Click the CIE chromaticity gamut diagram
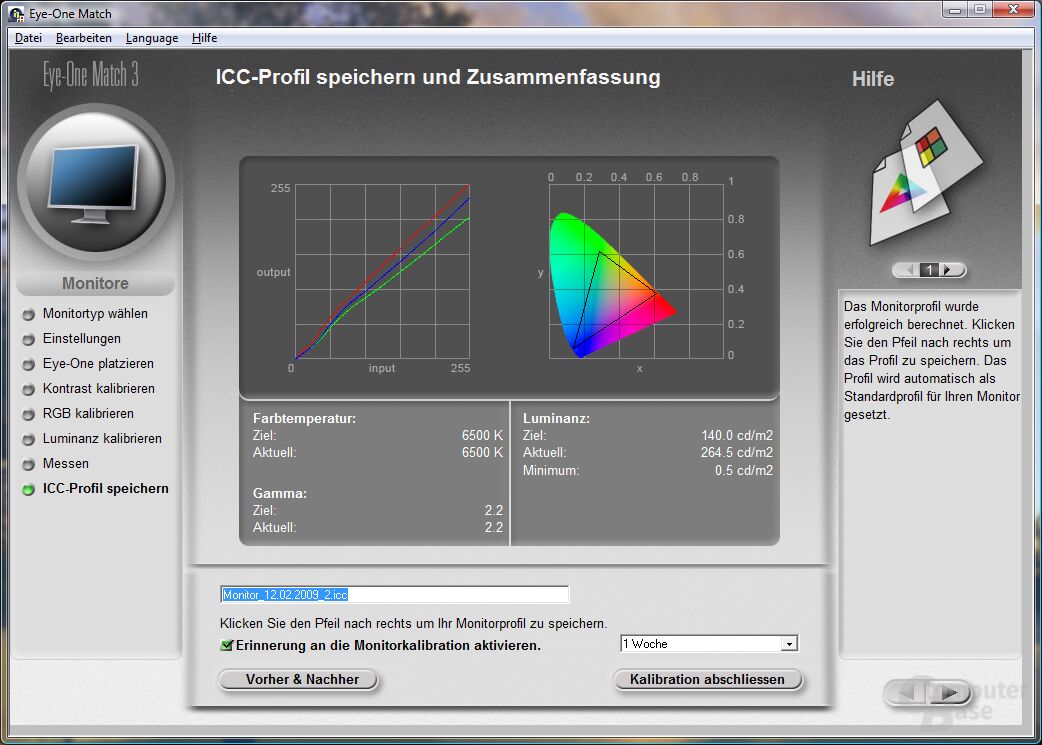The height and width of the screenshot is (745, 1042). [x=636, y=272]
